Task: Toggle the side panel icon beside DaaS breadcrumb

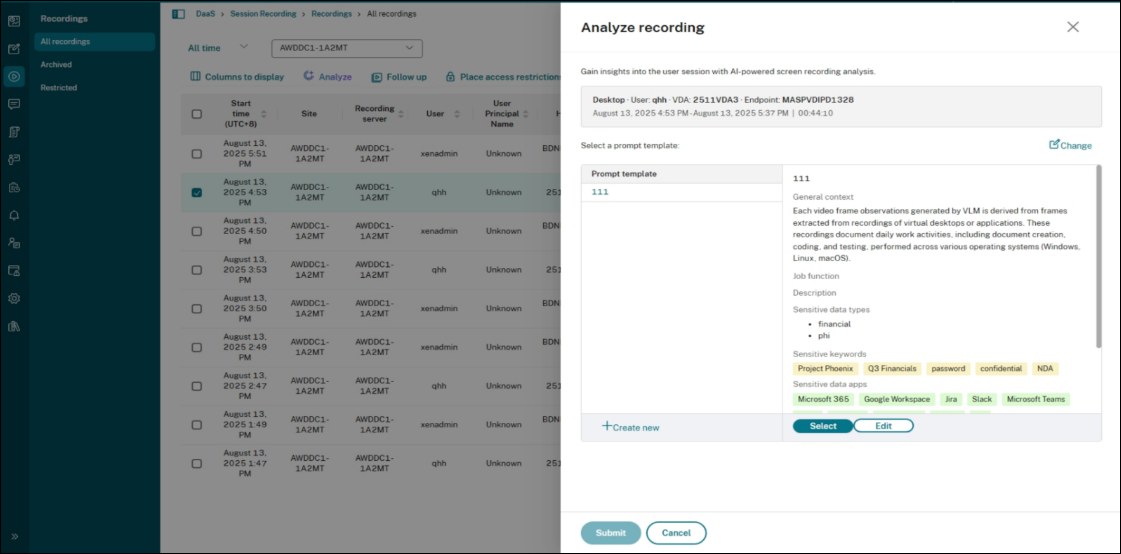Action: point(178,14)
